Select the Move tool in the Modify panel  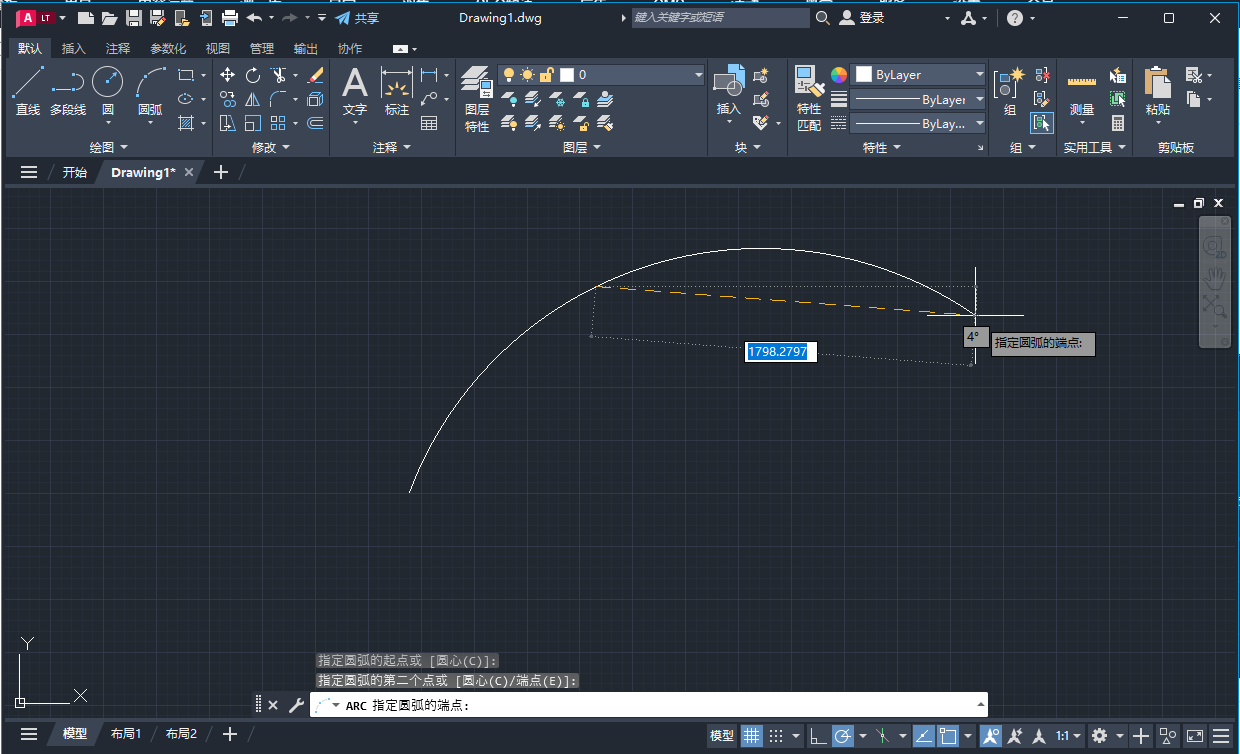click(x=228, y=74)
